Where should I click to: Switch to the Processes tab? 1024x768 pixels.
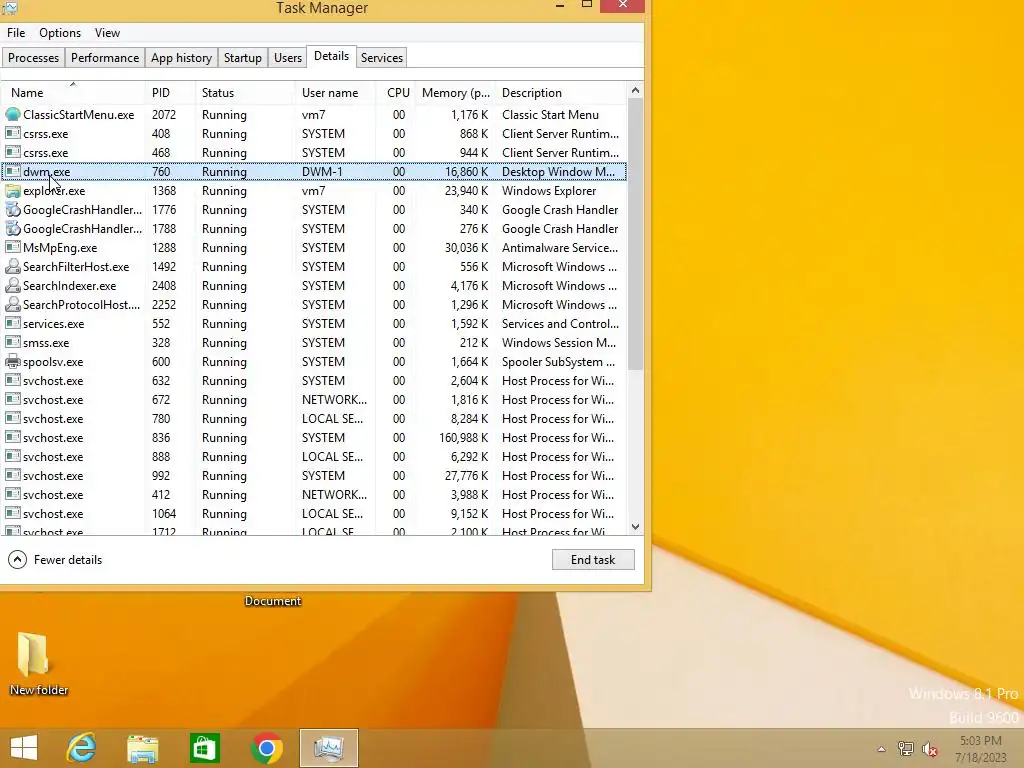tap(33, 57)
